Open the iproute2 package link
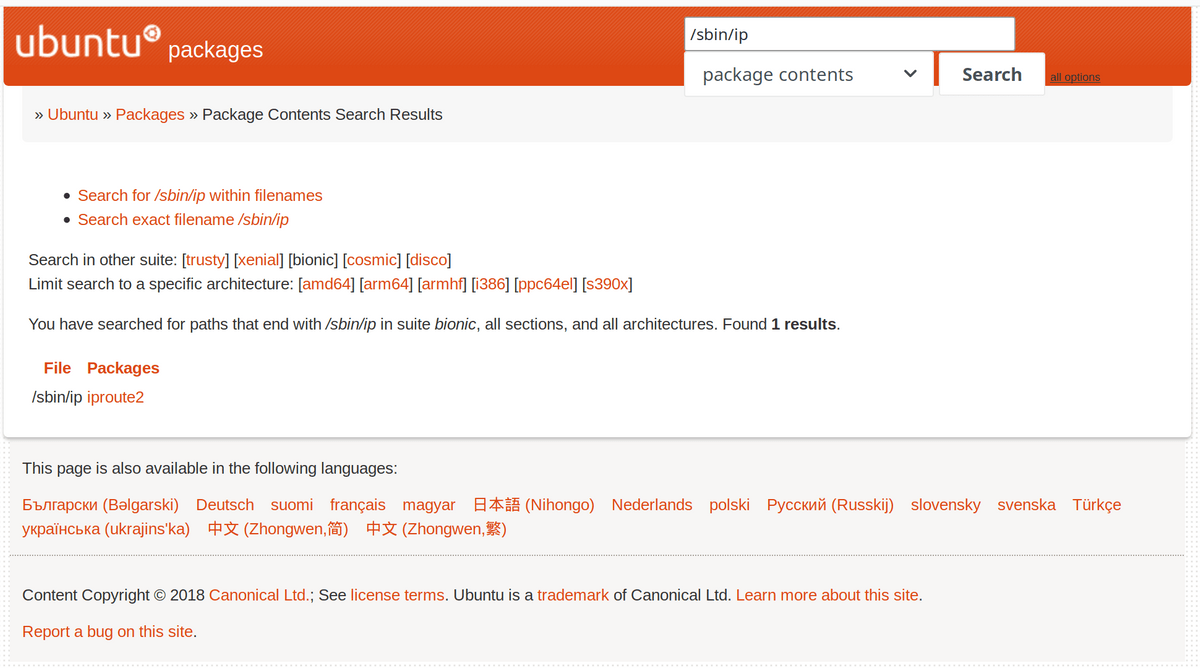The width and height of the screenshot is (1200, 668). [x=115, y=398]
